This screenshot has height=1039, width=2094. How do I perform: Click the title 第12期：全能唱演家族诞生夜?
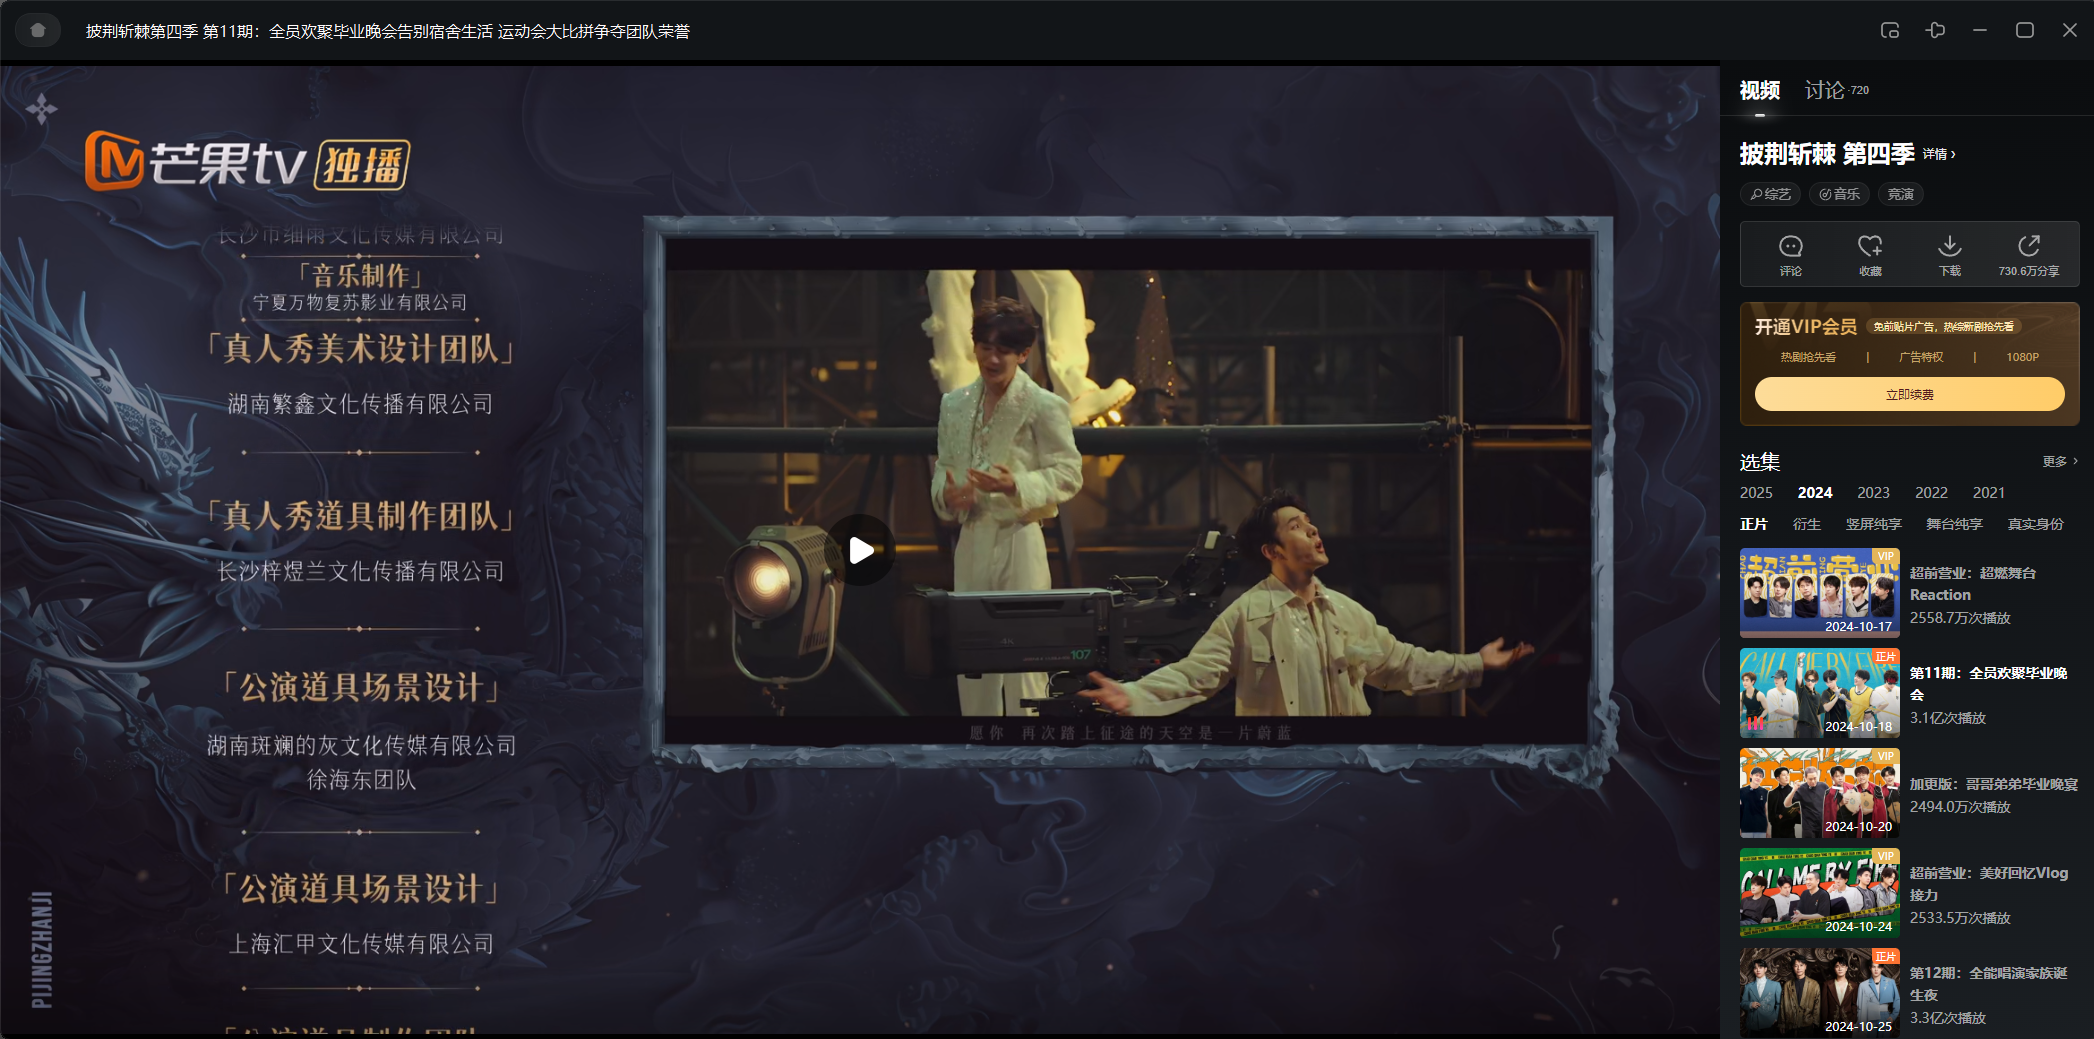coord(1989,984)
